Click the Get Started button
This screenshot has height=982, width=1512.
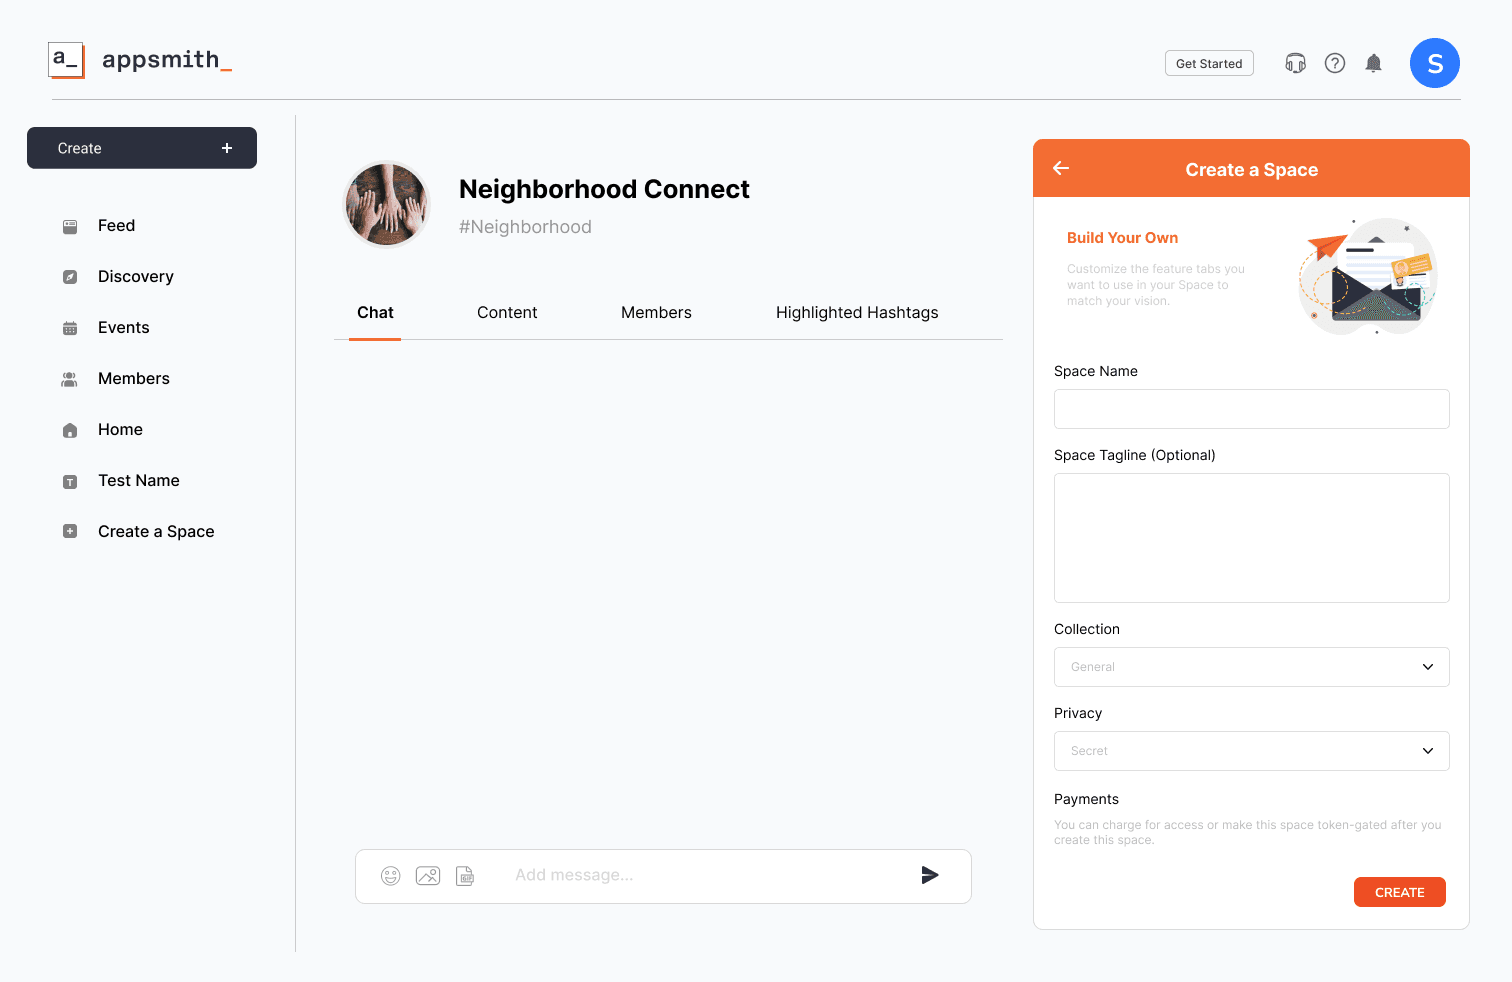coord(1208,62)
